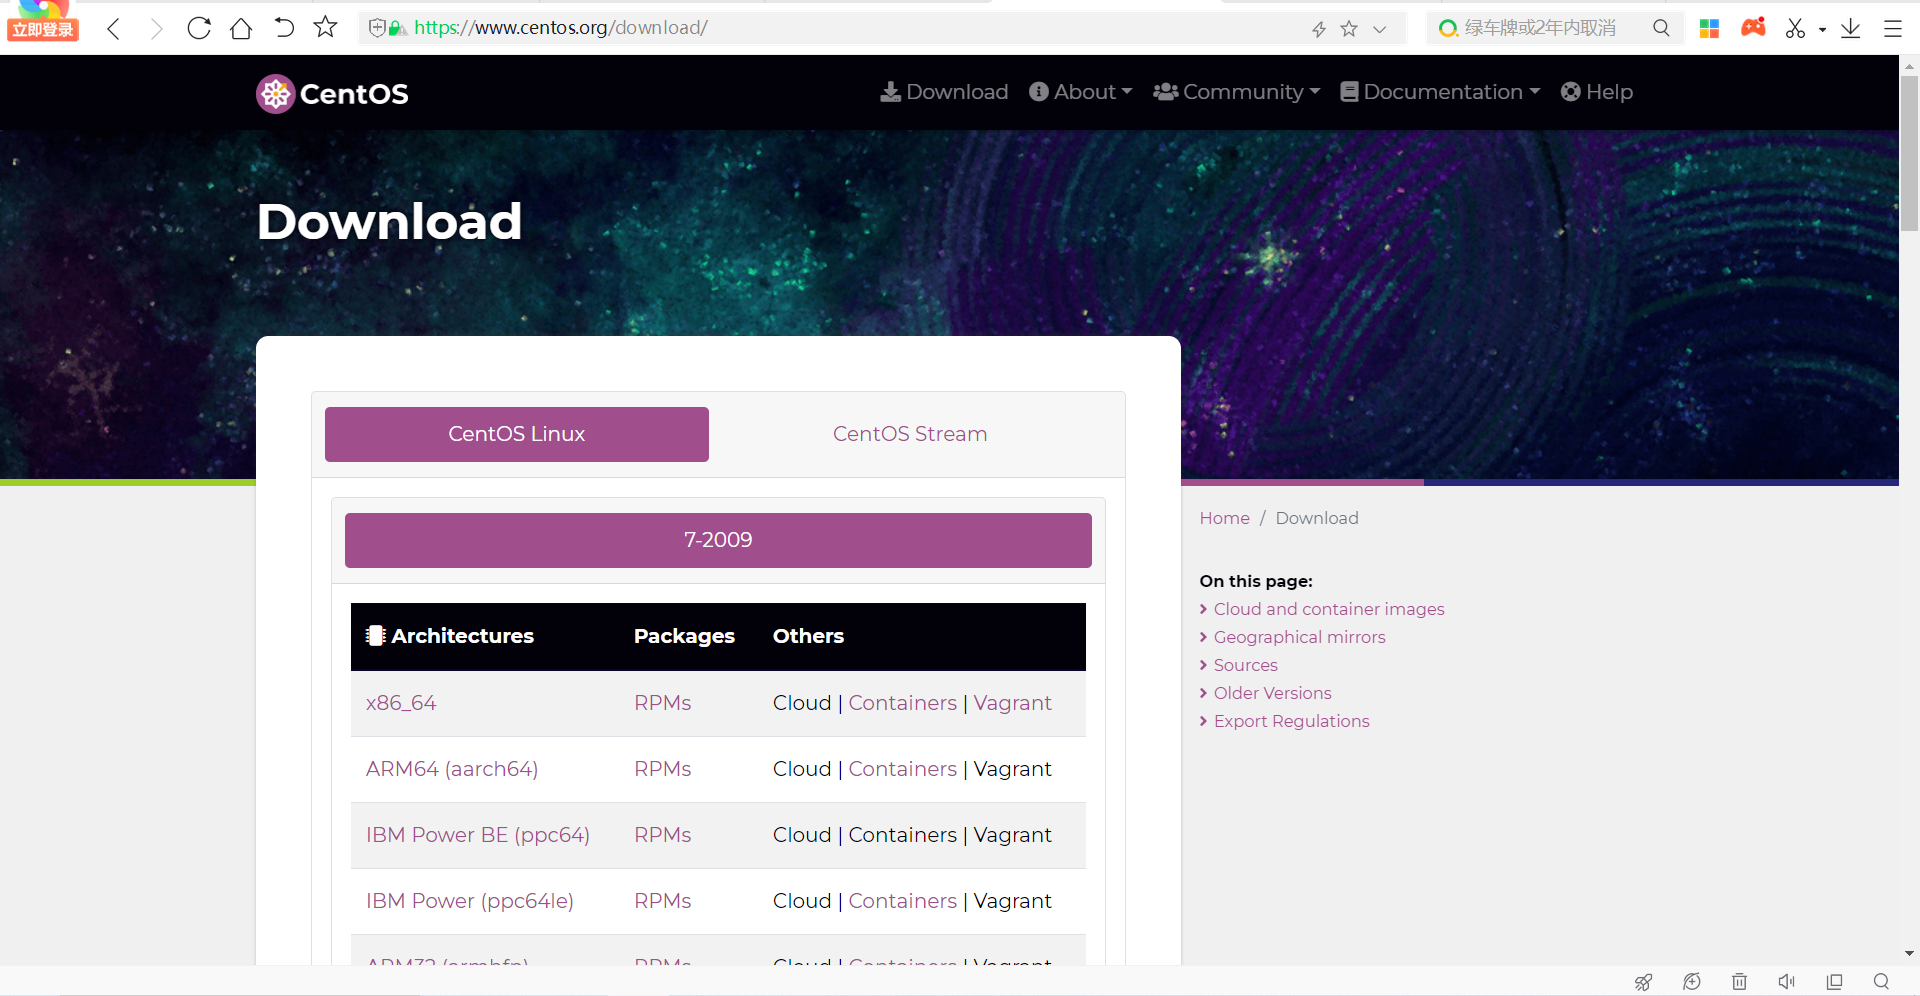
Task: Click the Architectures column header
Action: 450,636
